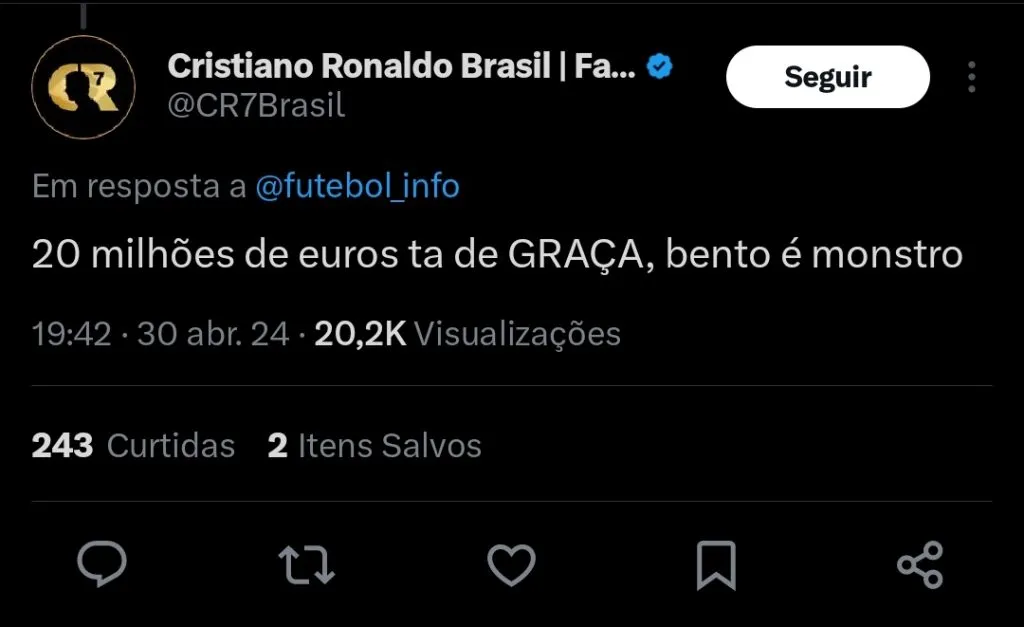Open the 2 Itens Salvos count
Screen dimensions: 1024x627
tap(375, 445)
